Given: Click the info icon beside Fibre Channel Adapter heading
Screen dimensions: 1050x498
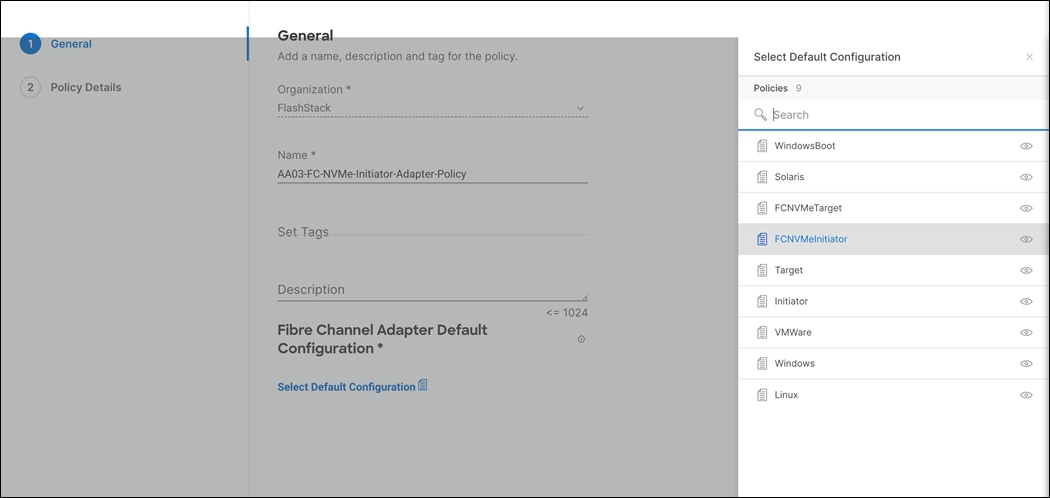Looking at the screenshot, I should click(581, 339).
